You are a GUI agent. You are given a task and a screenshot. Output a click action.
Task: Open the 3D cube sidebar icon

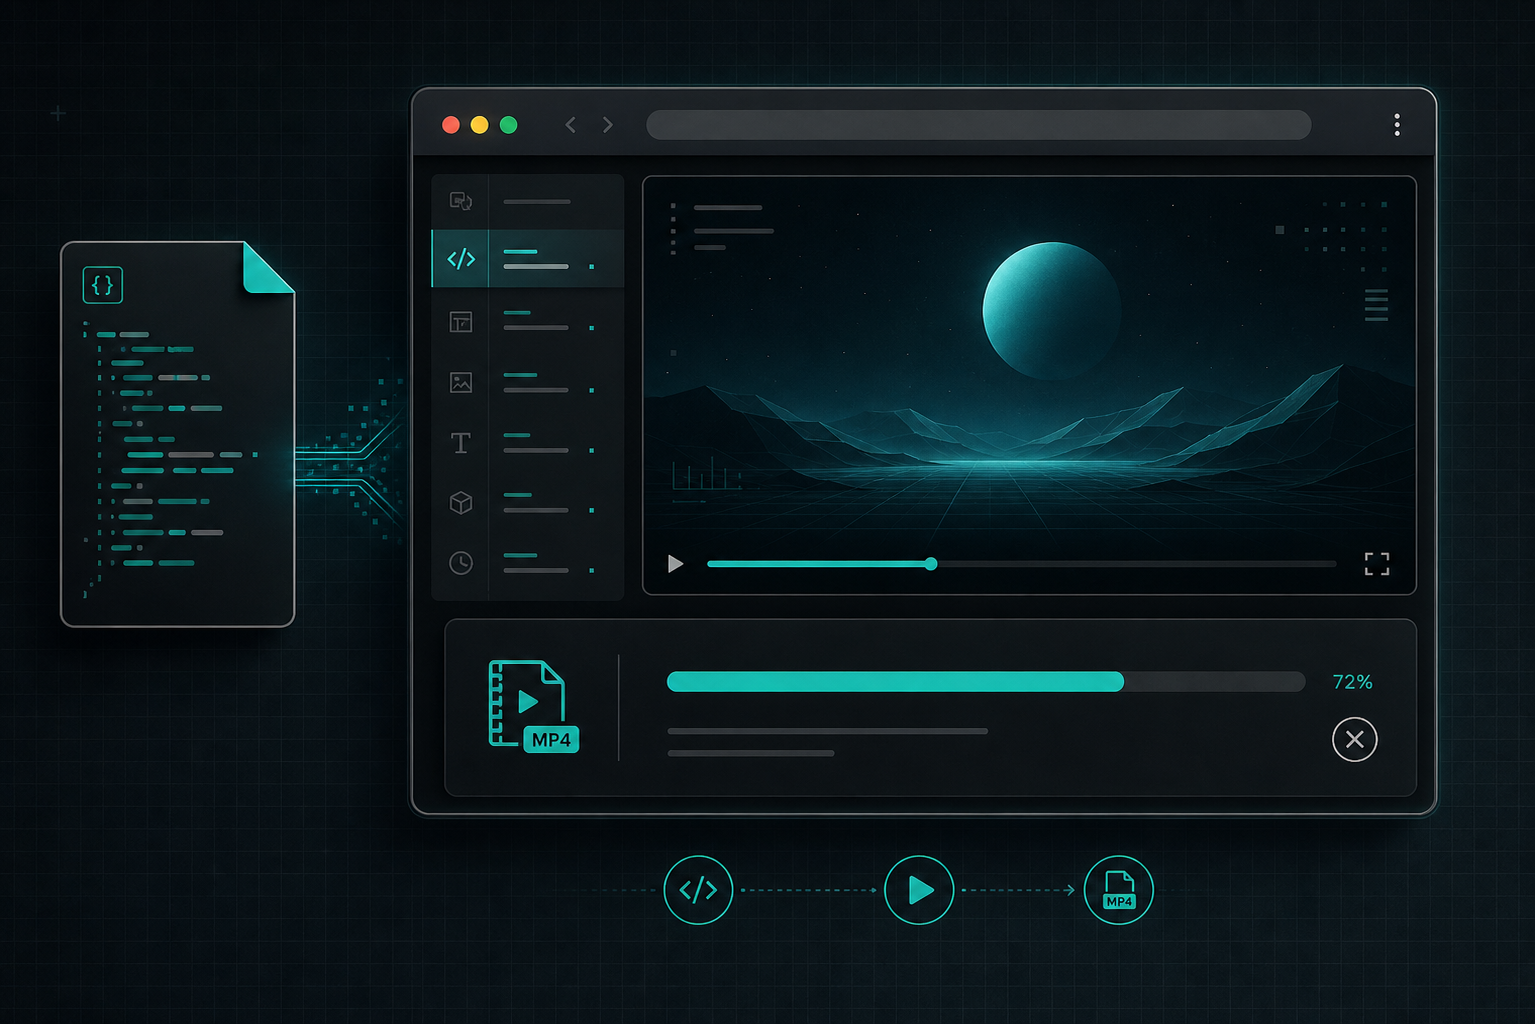[x=461, y=503]
